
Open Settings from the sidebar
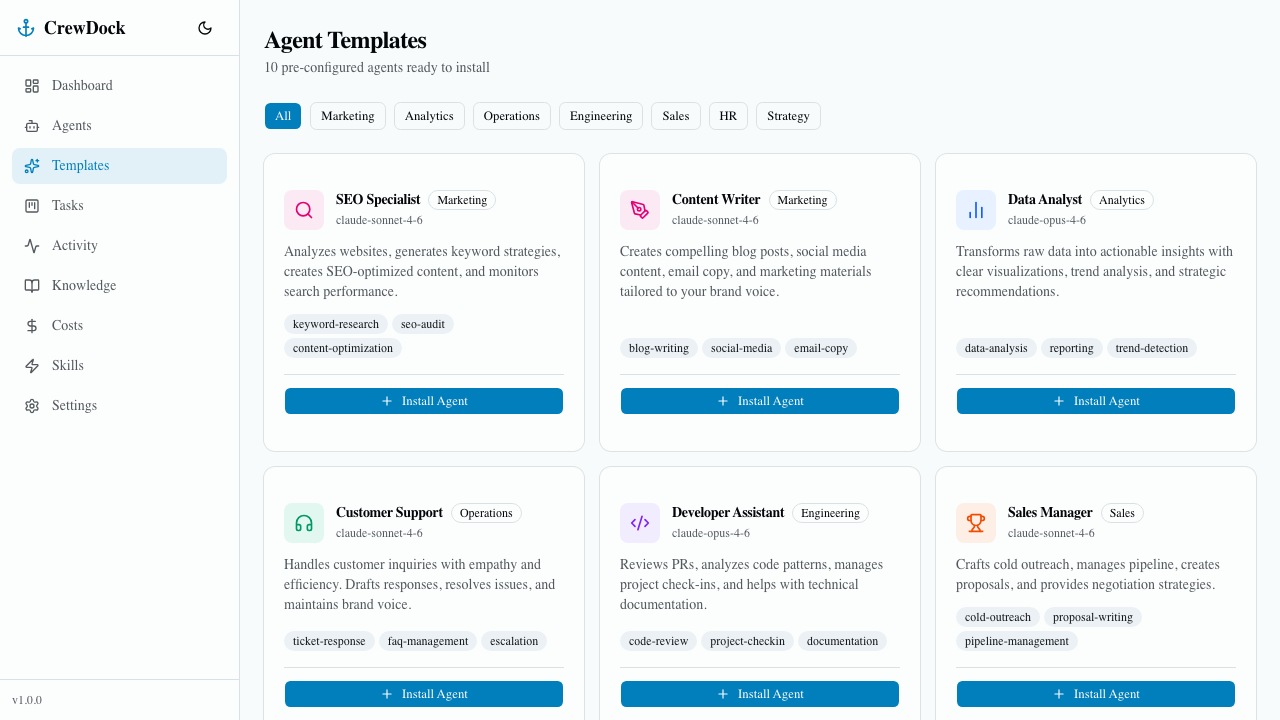click(74, 405)
